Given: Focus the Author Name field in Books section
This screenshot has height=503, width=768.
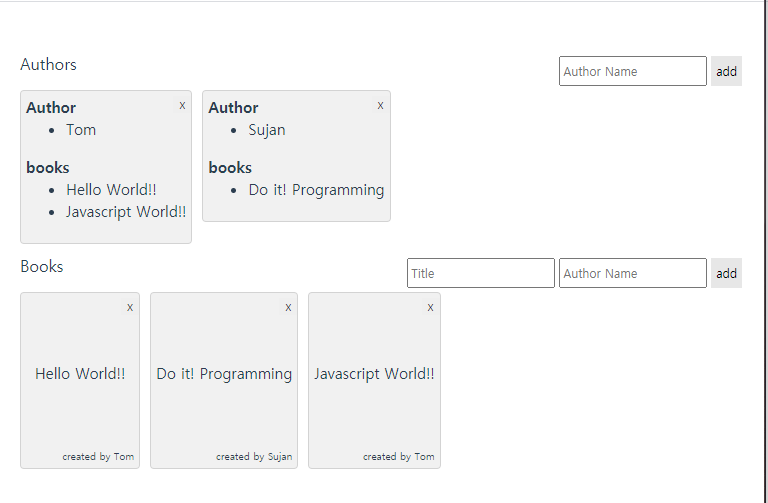Looking at the screenshot, I should click(633, 273).
